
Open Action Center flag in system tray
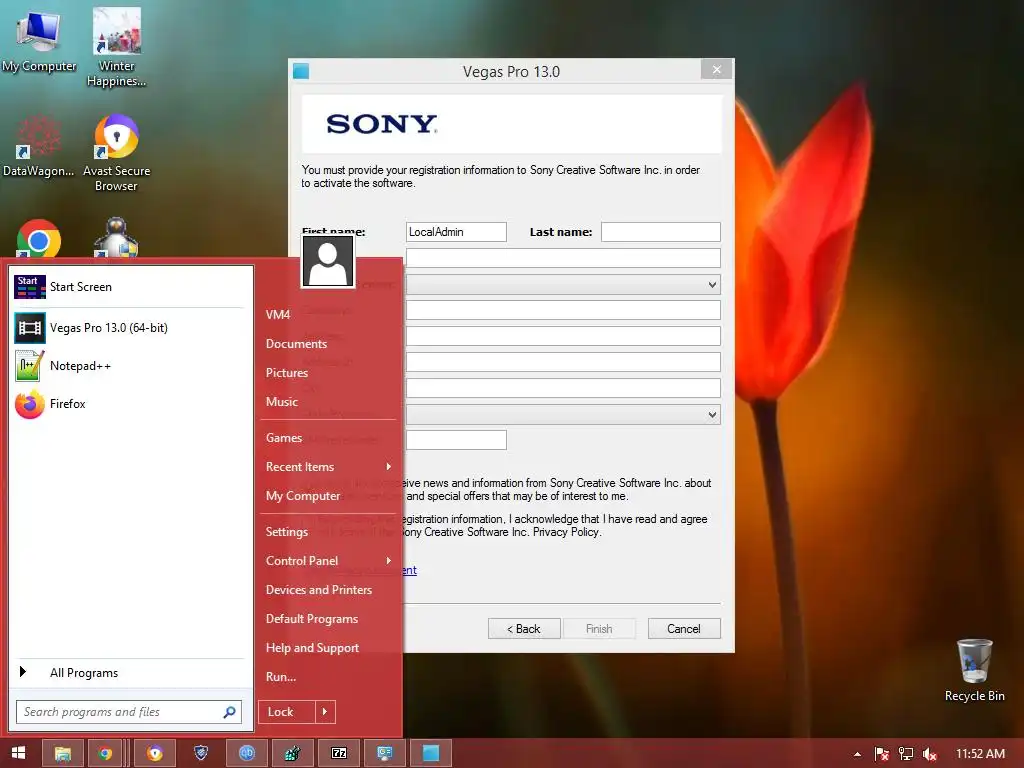coord(882,754)
